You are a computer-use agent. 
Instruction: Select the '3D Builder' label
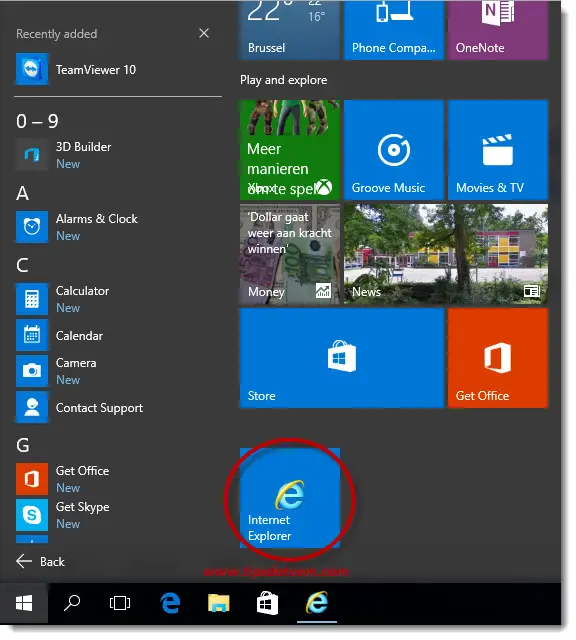[x=83, y=147]
